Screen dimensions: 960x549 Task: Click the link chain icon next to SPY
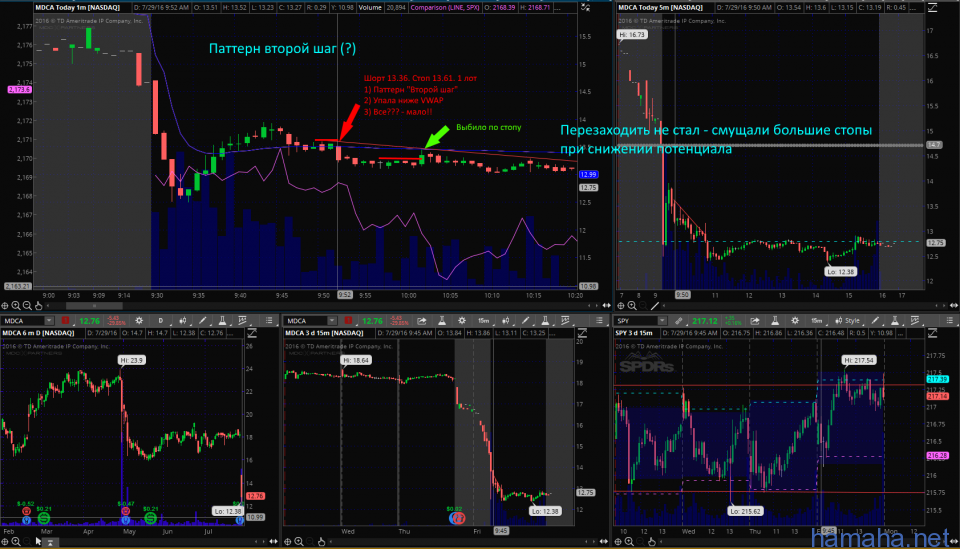(678, 321)
